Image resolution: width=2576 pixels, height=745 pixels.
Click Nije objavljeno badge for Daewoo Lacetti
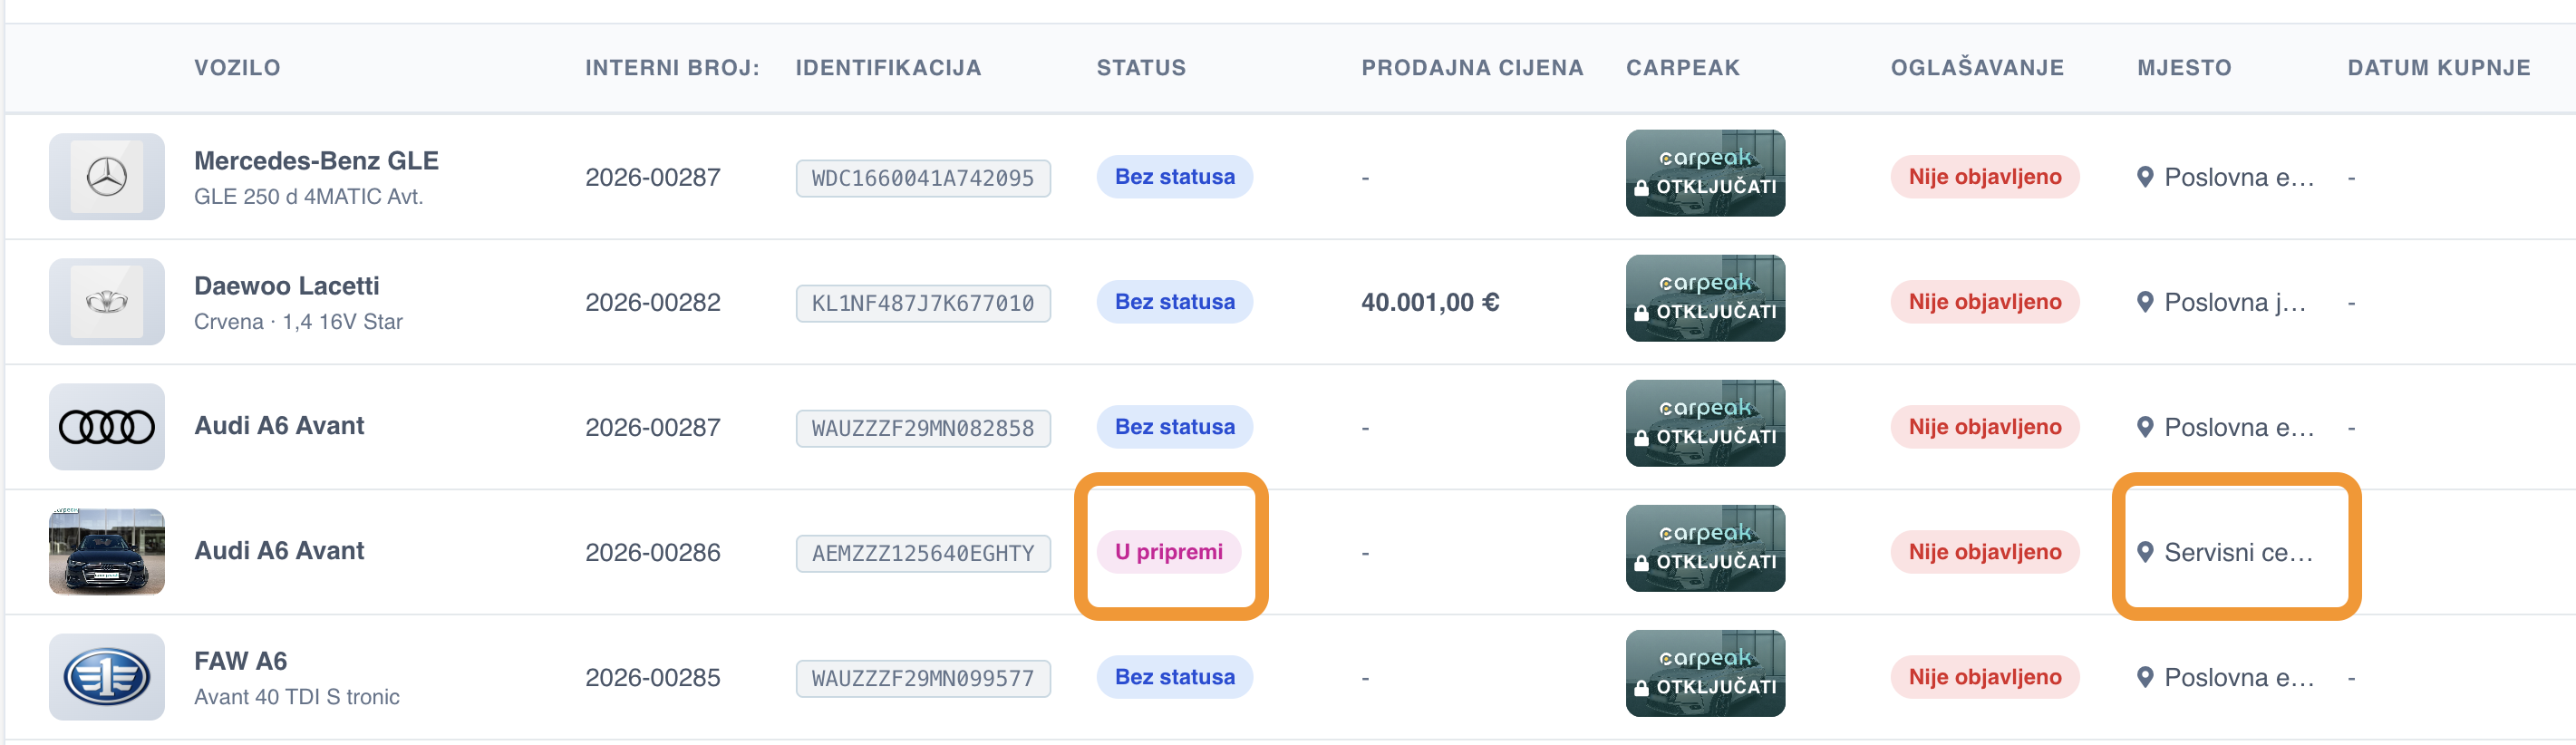[1984, 302]
